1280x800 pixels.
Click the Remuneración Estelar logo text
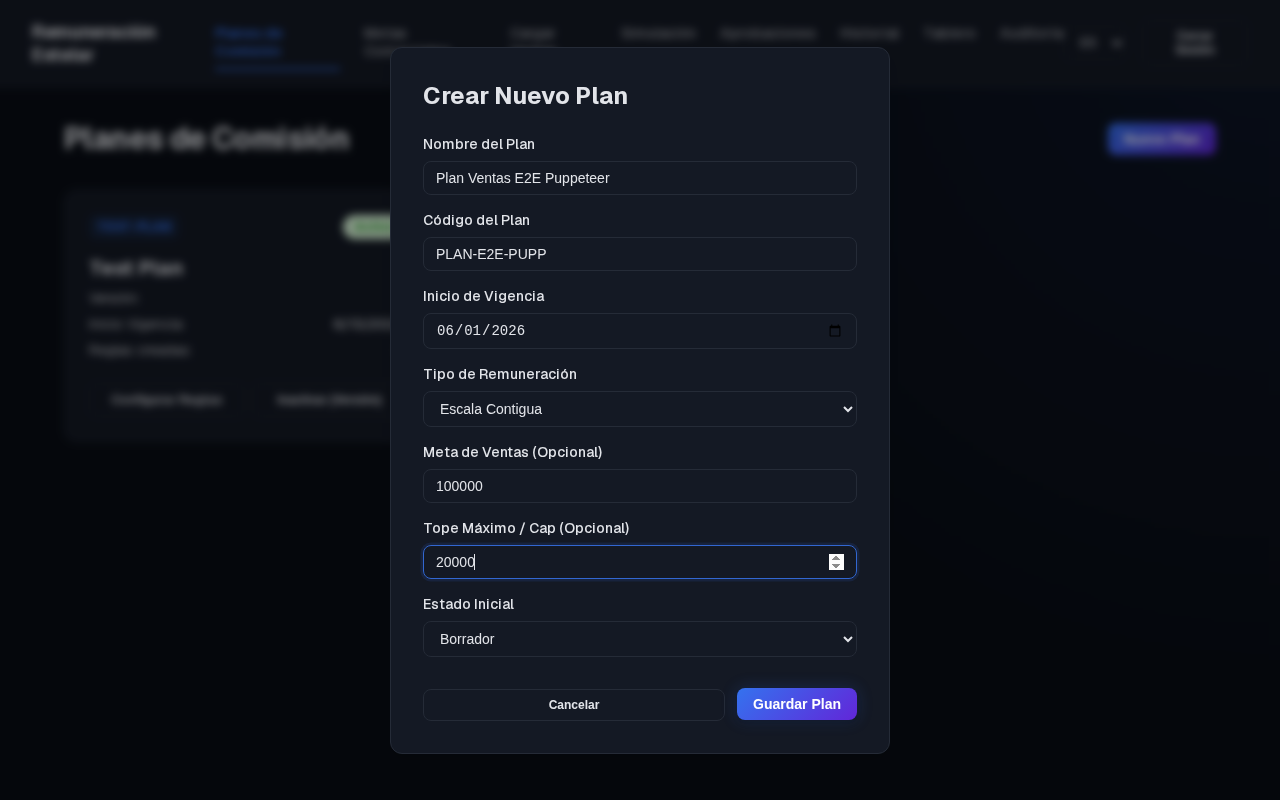tap(93, 43)
